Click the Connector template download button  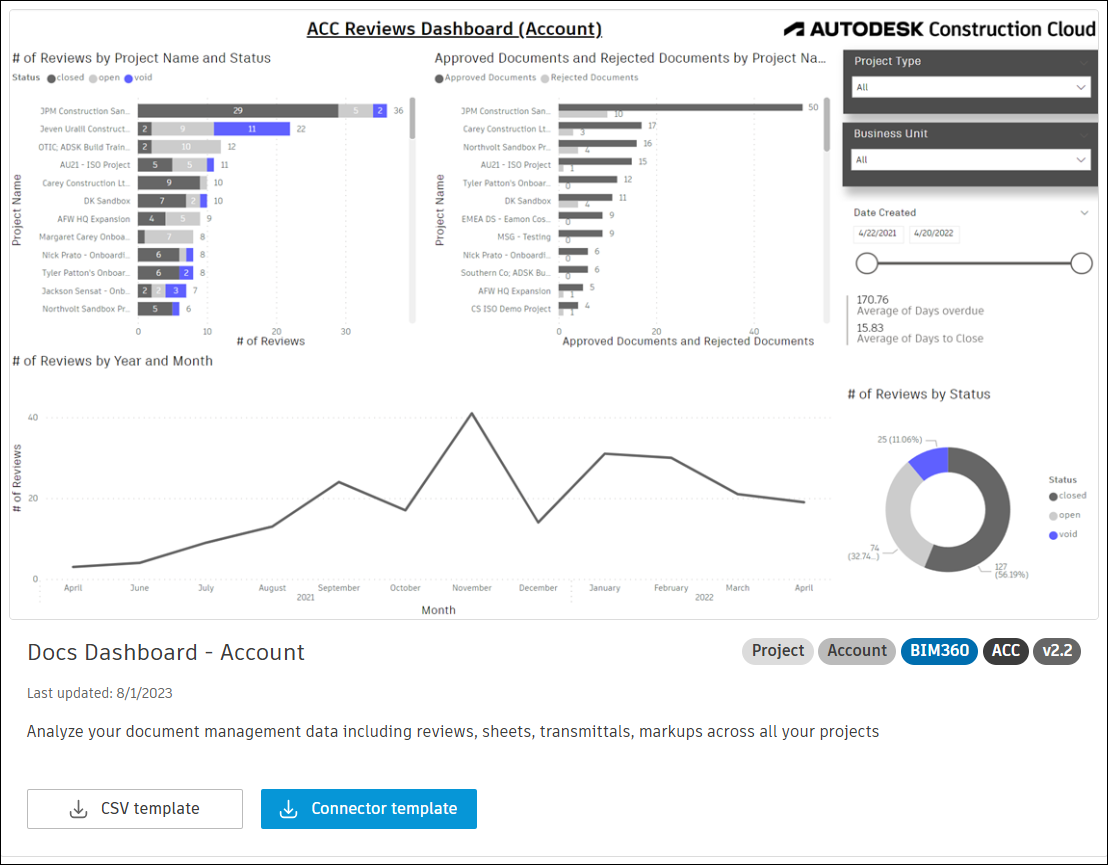369,808
